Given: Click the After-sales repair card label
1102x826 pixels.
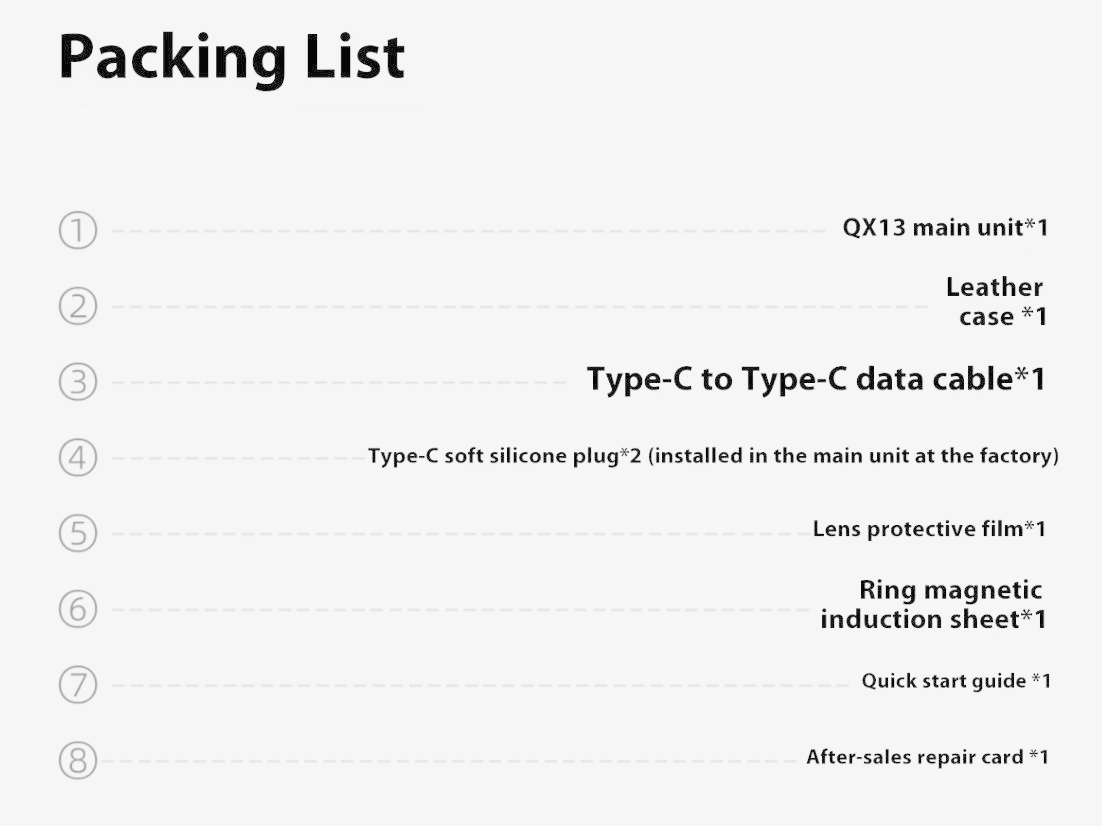Looking at the screenshot, I should (927, 757).
